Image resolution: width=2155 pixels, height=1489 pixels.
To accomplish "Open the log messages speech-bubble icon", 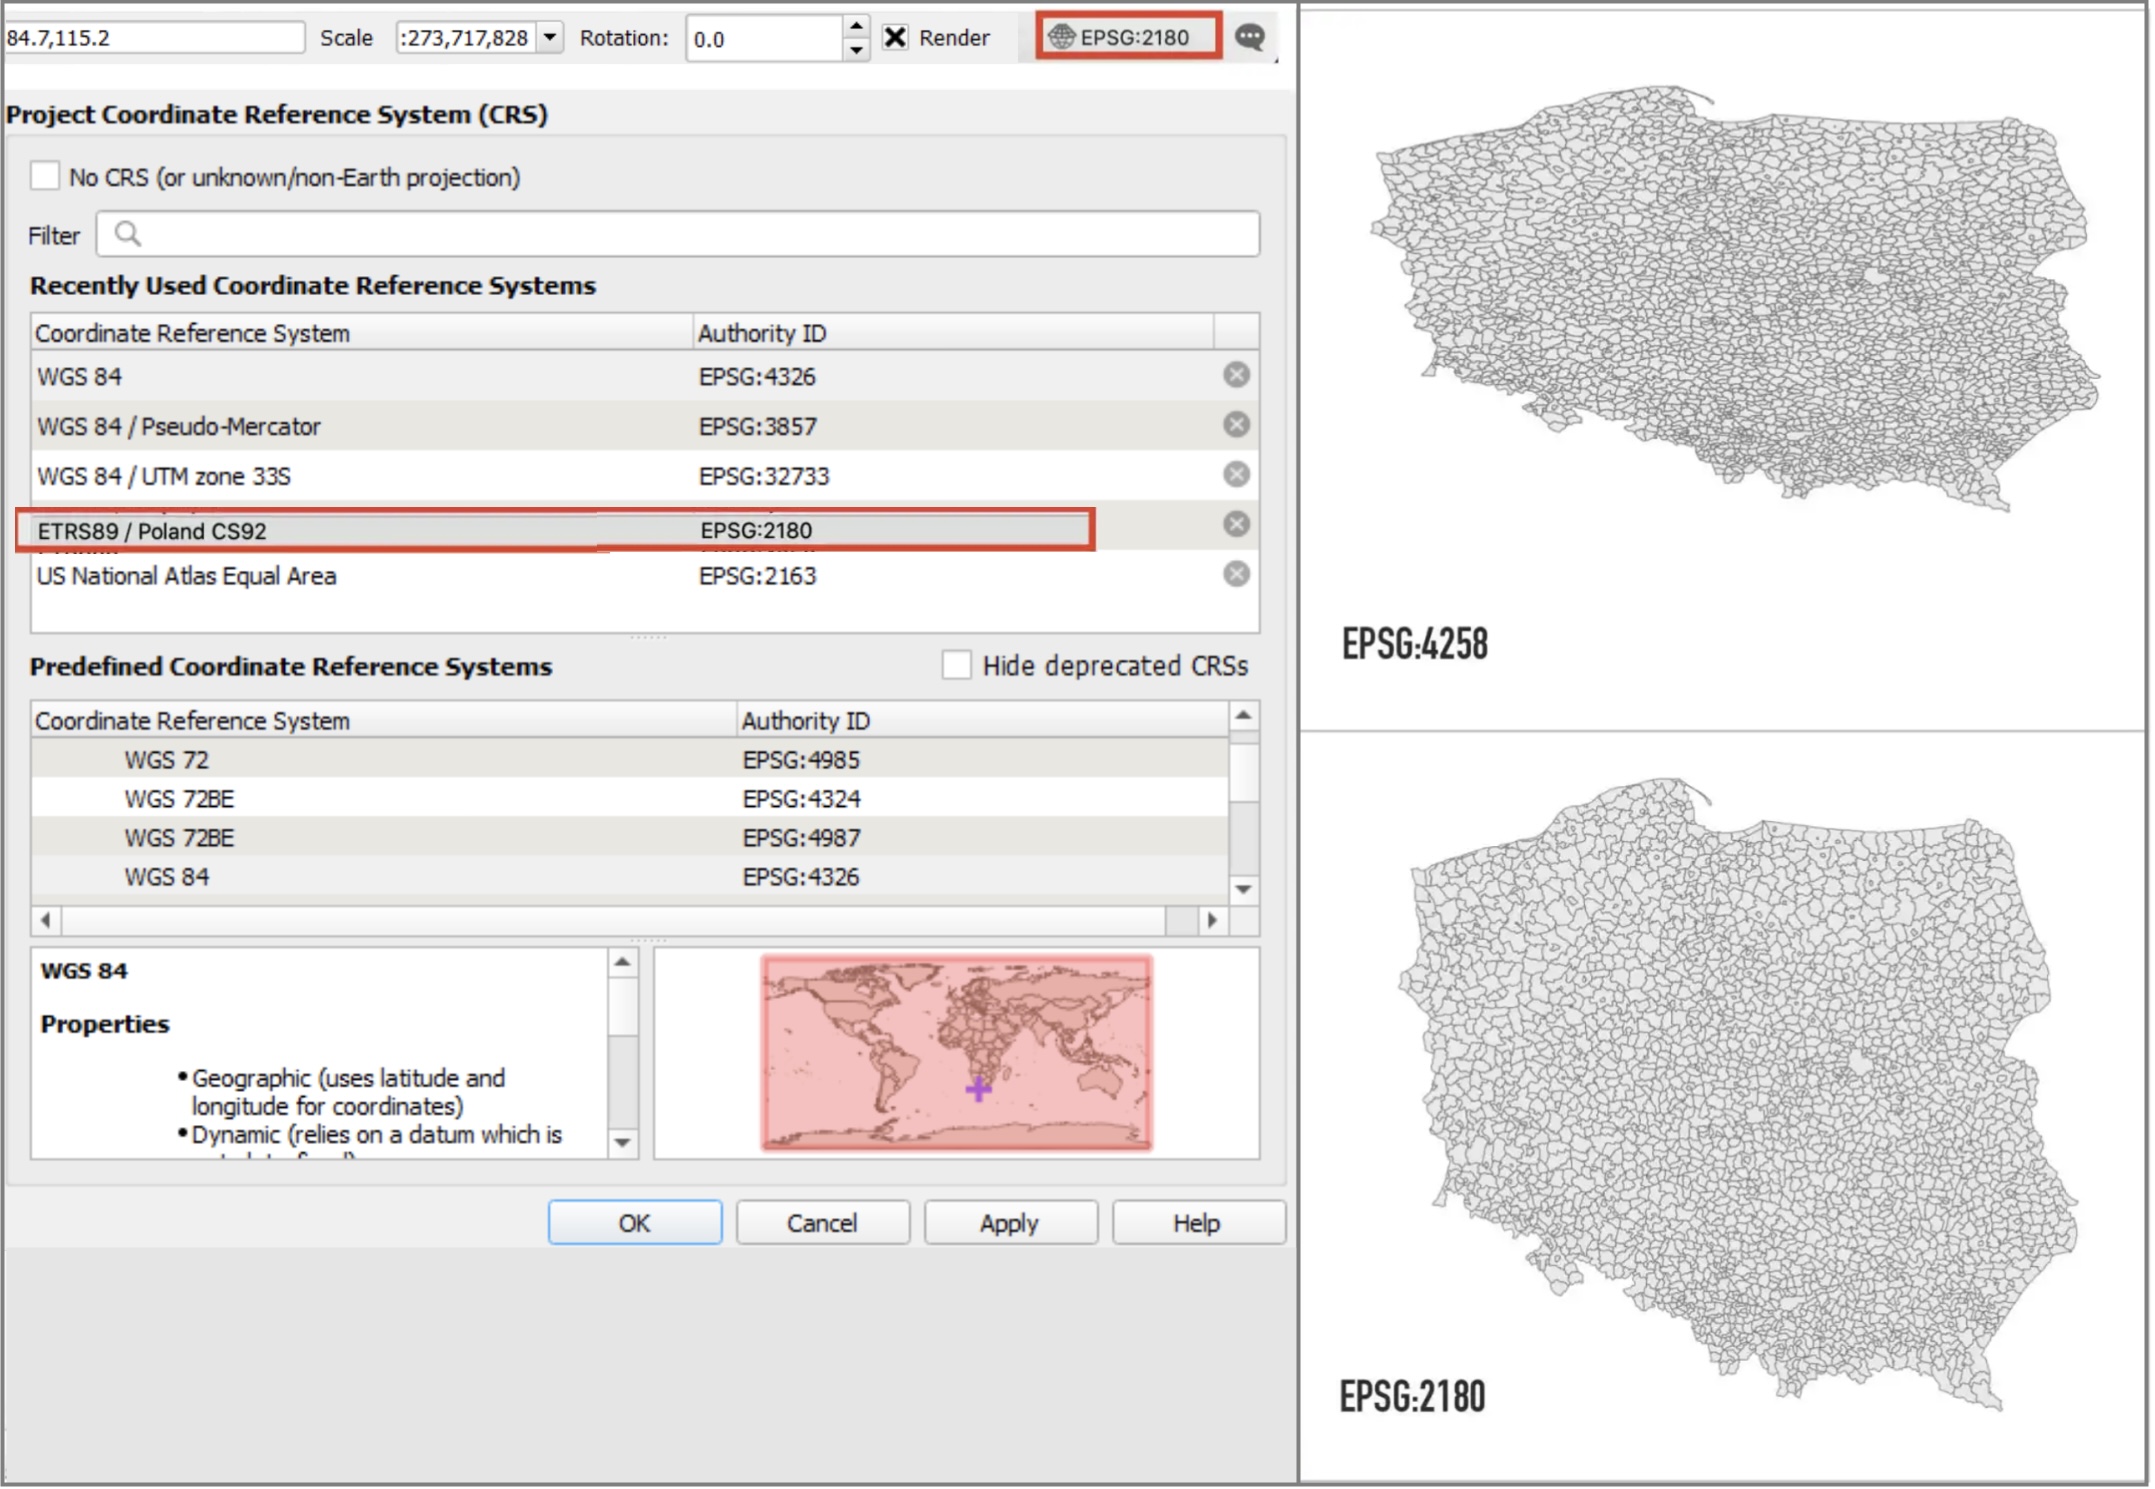I will click(x=1249, y=38).
